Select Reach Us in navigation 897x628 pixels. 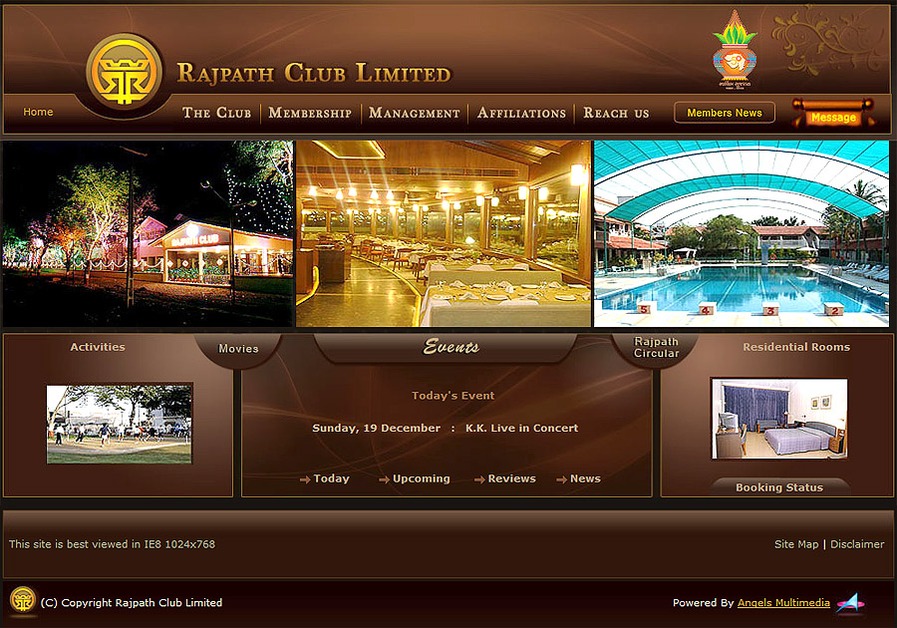(616, 113)
